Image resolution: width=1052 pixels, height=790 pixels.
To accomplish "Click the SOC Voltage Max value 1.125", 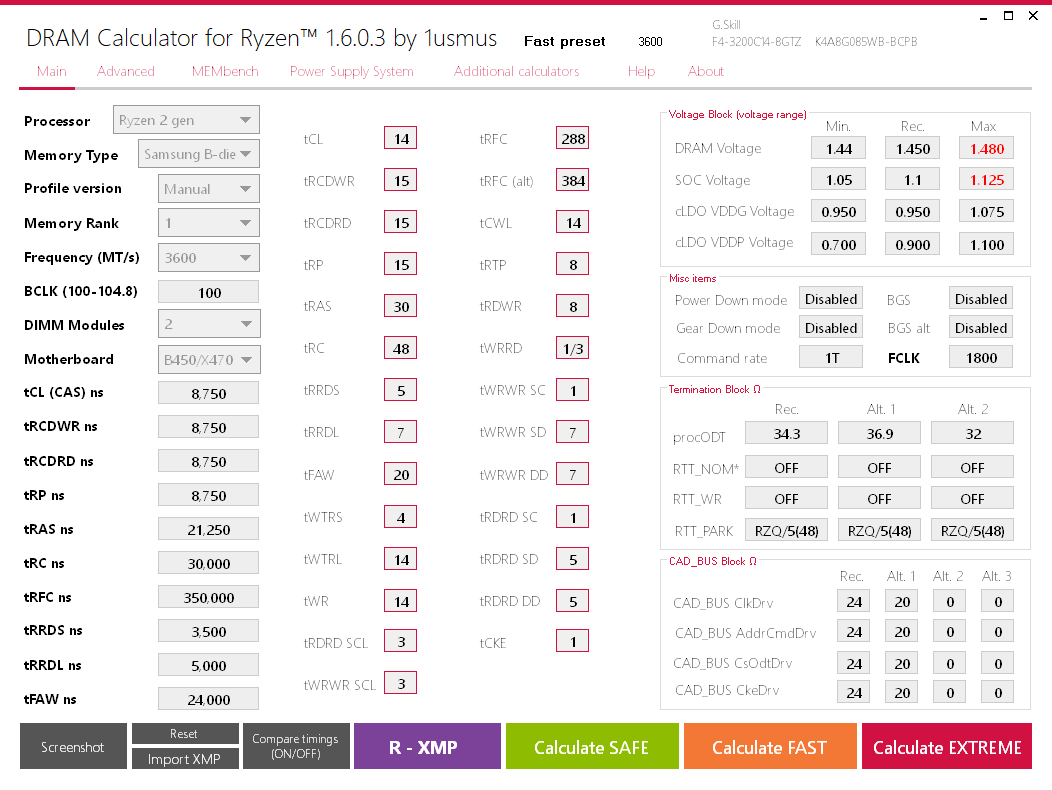I will pyautogui.click(x=986, y=180).
